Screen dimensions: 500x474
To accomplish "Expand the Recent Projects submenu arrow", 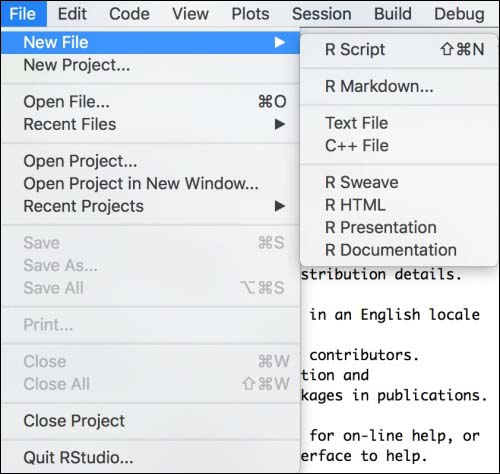I will 280,206.
